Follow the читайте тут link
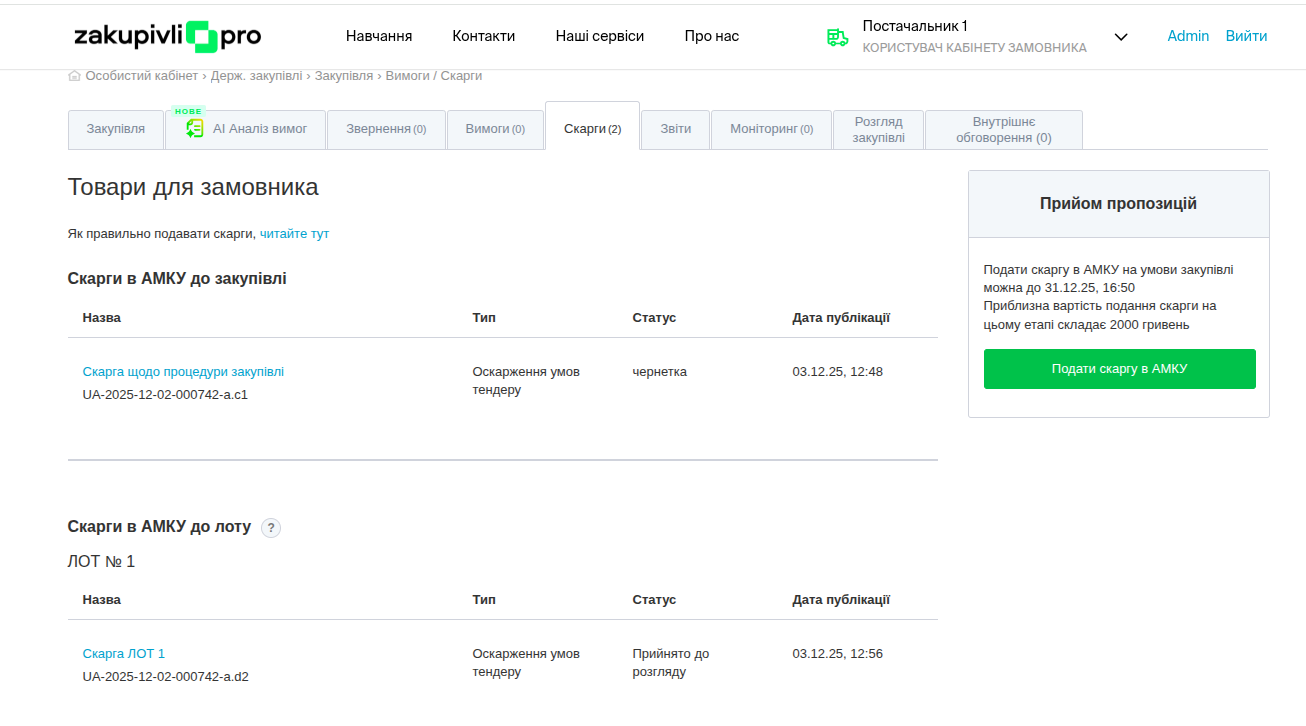Image resolution: width=1306 pixels, height=726 pixels. click(294, 234)
